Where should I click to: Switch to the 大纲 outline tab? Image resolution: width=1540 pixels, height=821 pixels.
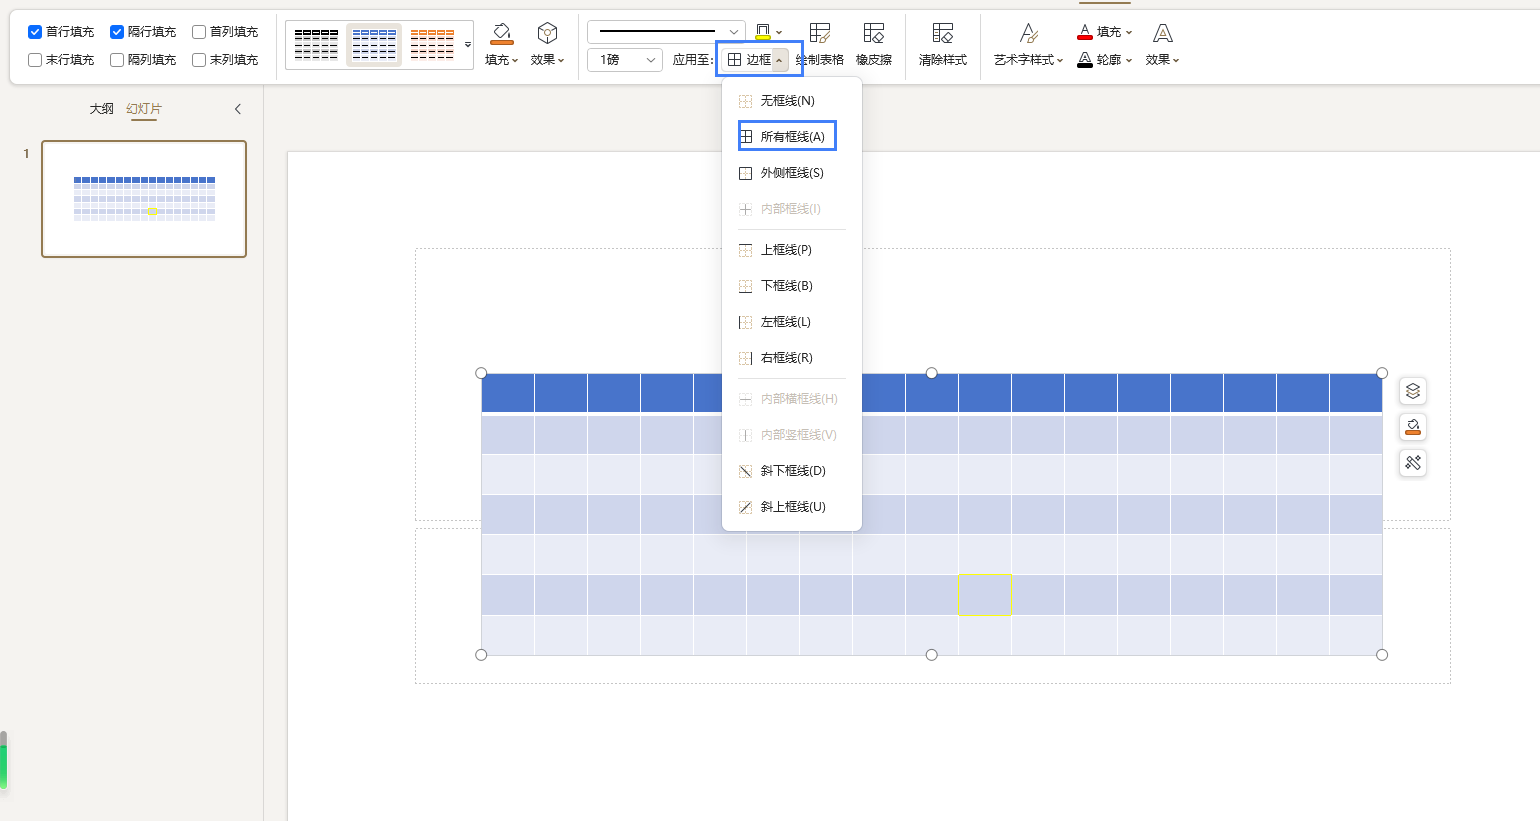pos(102,109)
